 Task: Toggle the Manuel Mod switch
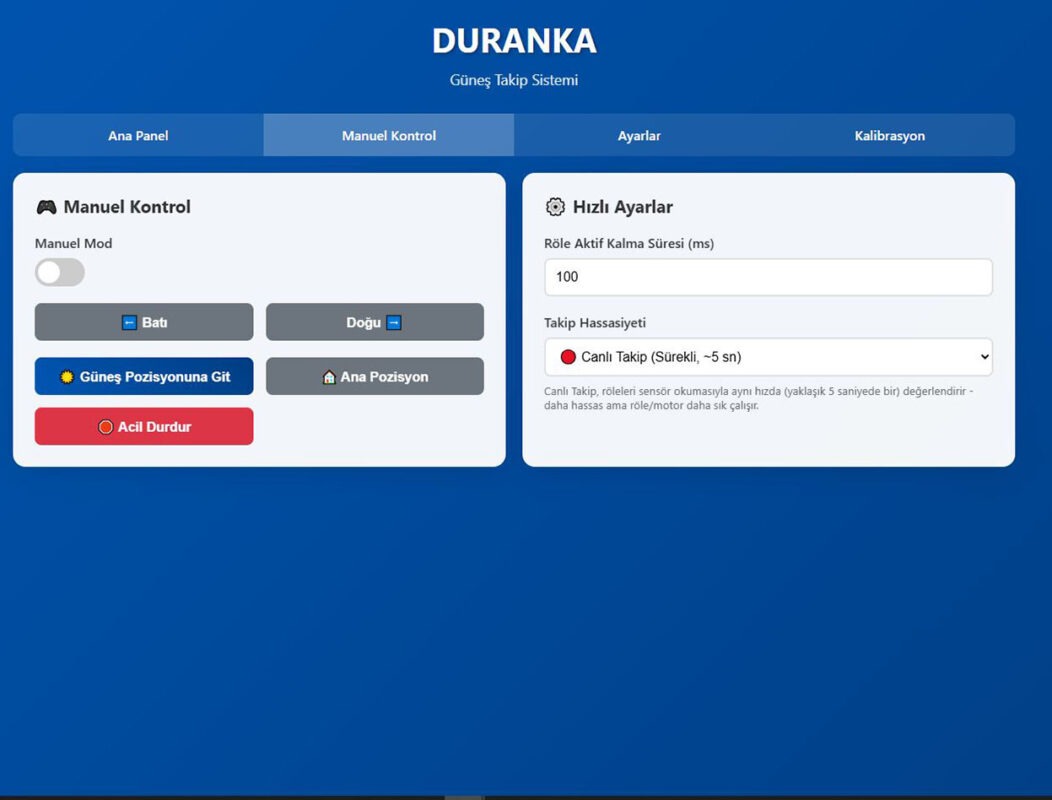tap(60, 272)
